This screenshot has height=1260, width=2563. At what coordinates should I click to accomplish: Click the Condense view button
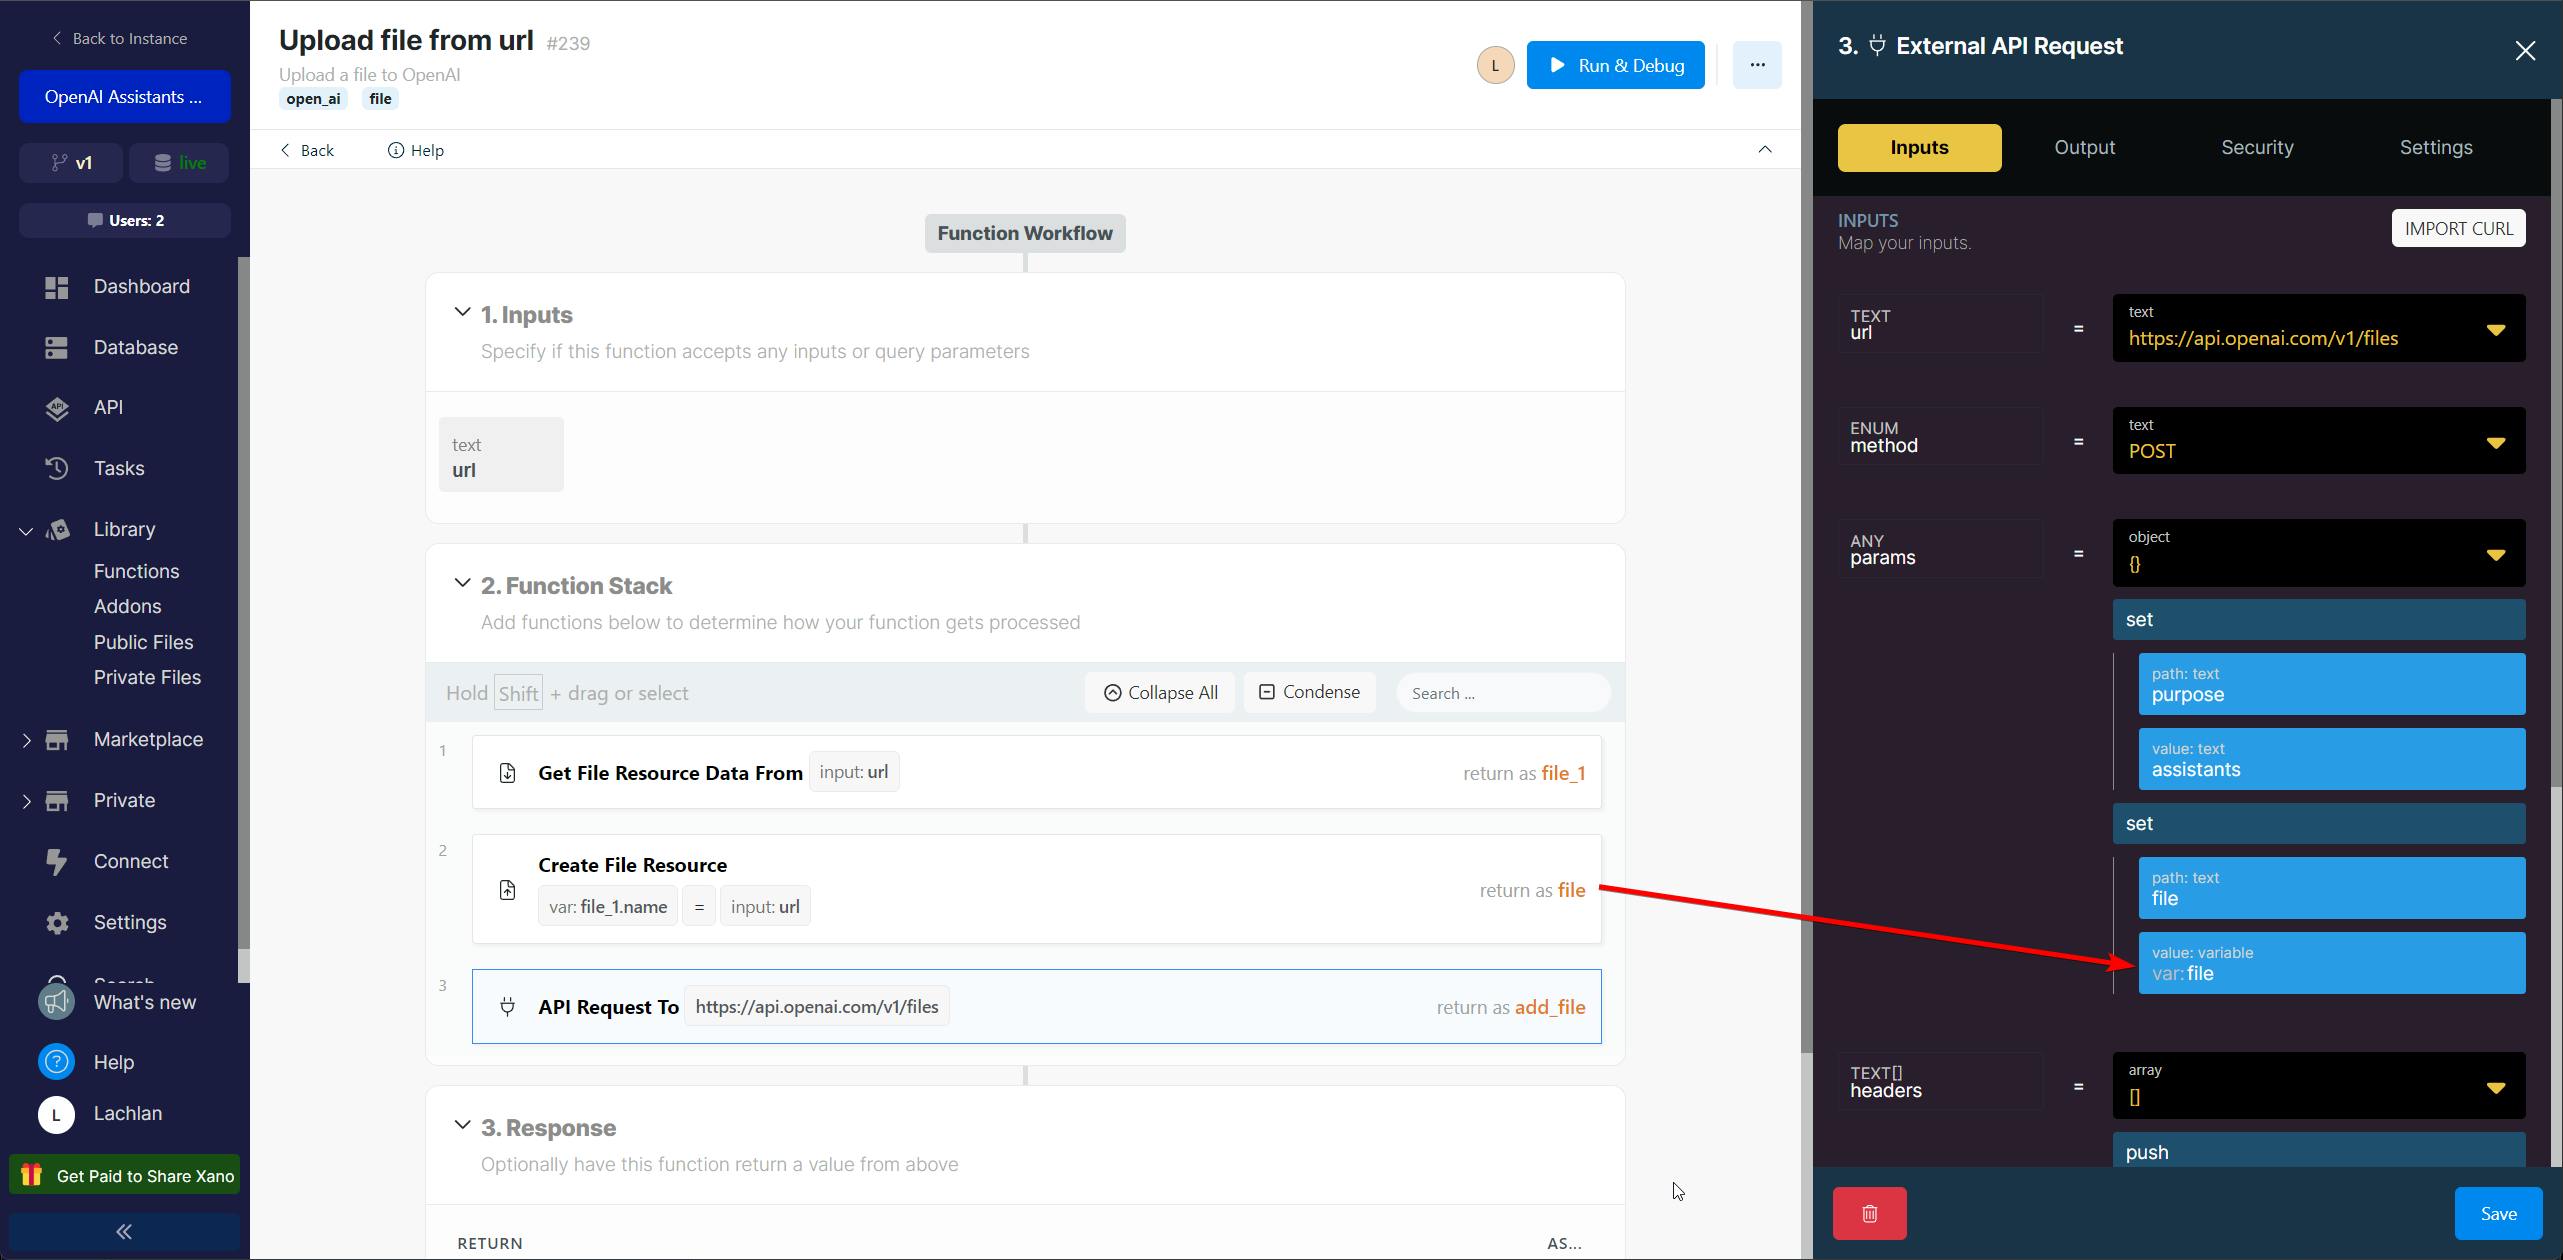(1309, 692)
